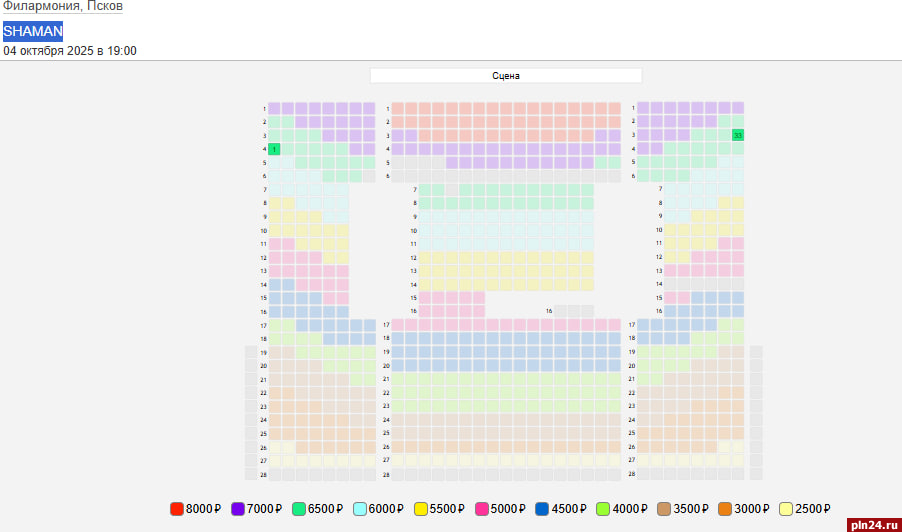
Task: Select the first seat of left section row 14
Action: pyautogui.click(x=274, y=285)
